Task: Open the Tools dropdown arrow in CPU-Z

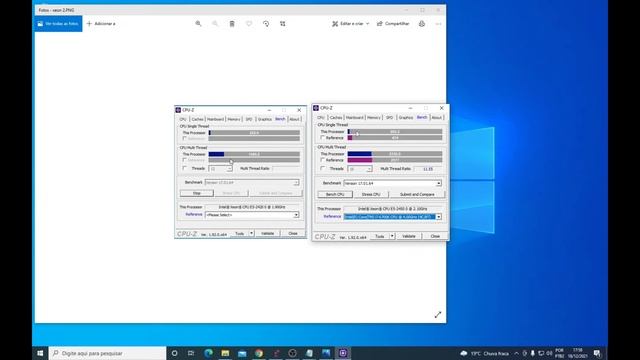Action: tap(392, 236)
